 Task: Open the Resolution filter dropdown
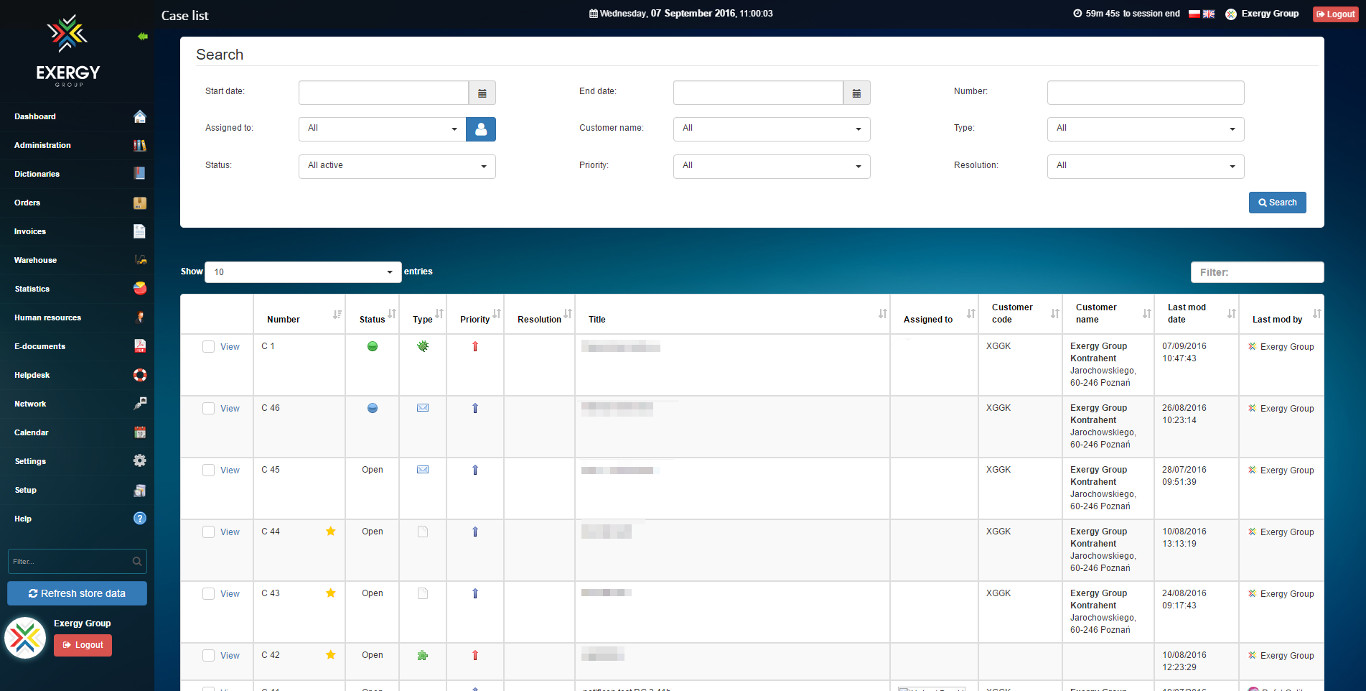pyautogui.click(x=1146, y=166)
